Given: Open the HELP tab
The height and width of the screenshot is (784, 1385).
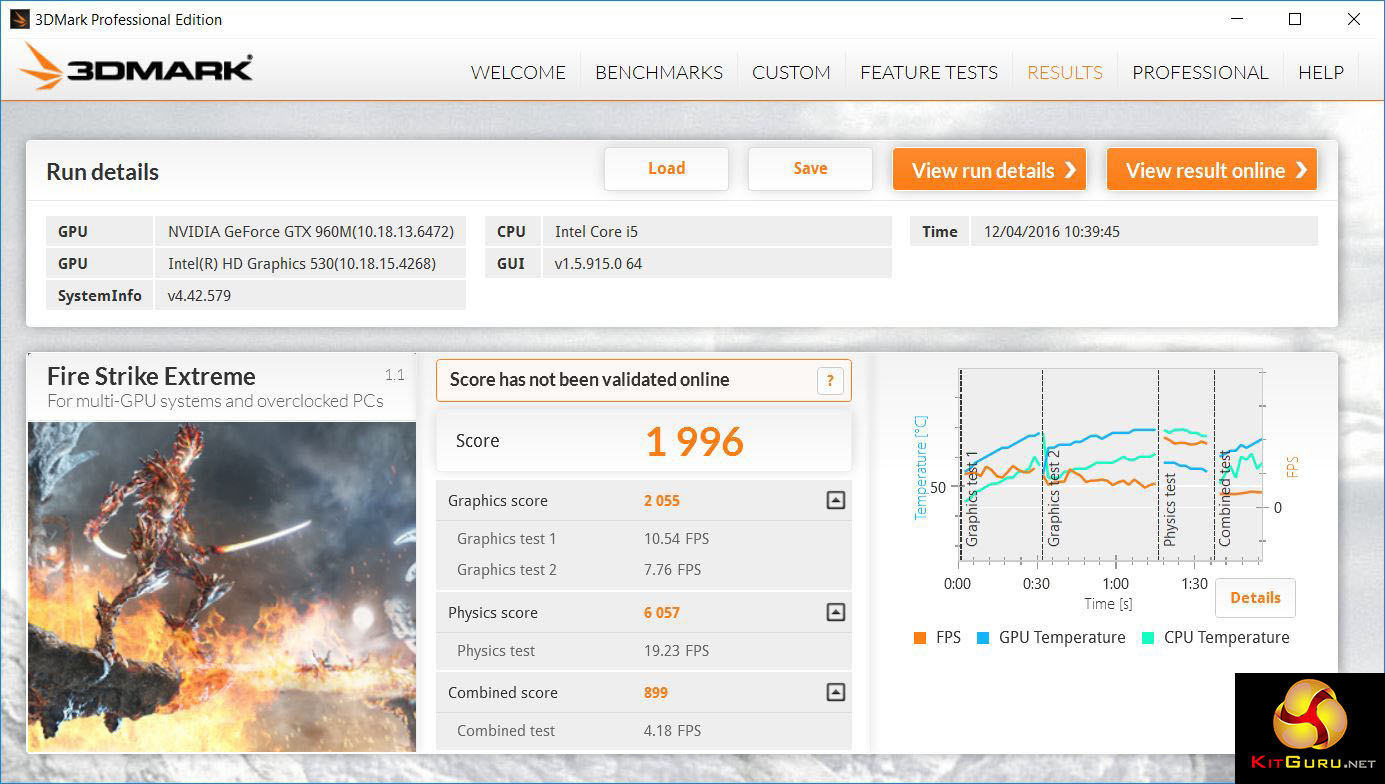Looking at the screenshot, I should [1321, 73].
